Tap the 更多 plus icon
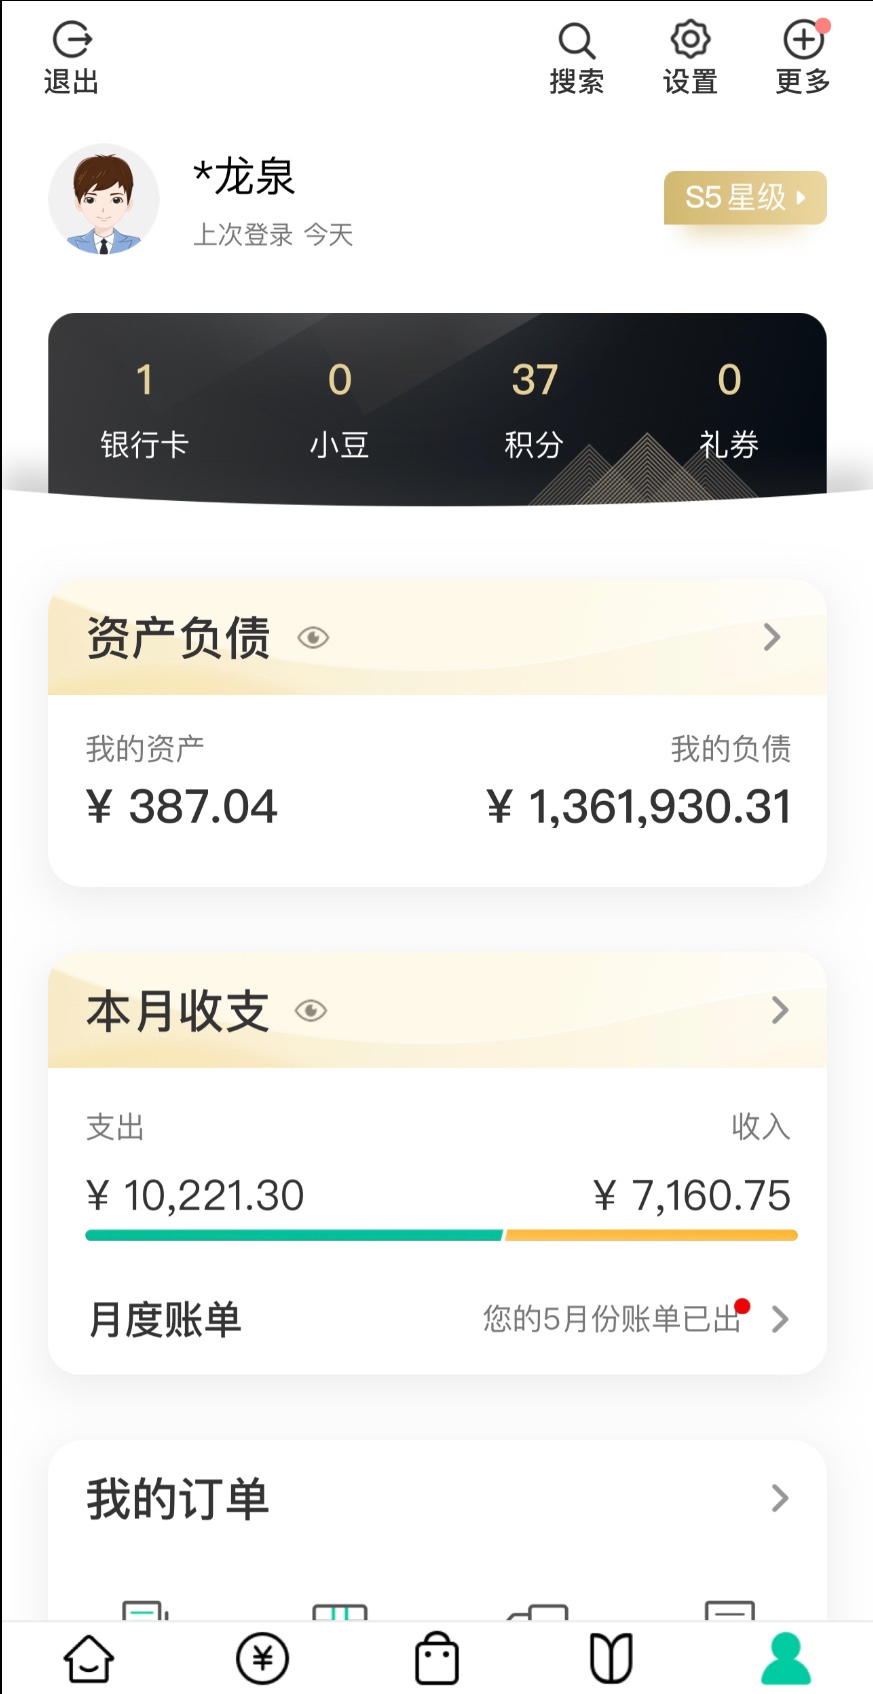Viewport: 873px width, 1694px height. [x=803, y=41]
